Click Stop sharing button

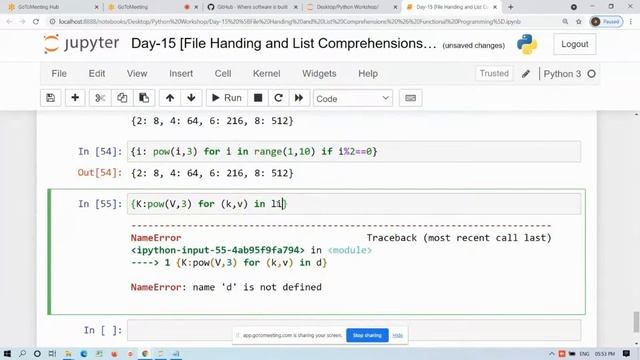[x=367, y=335]
